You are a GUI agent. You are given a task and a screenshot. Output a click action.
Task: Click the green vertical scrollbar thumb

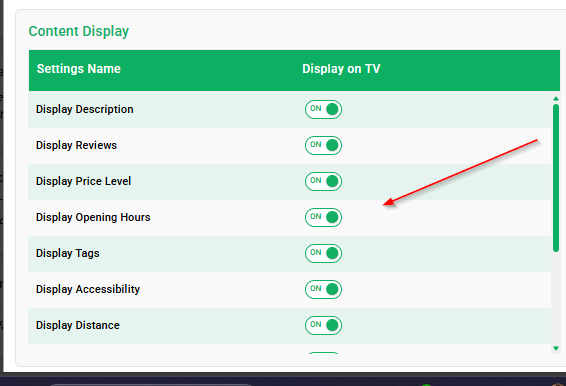point(556,178)
